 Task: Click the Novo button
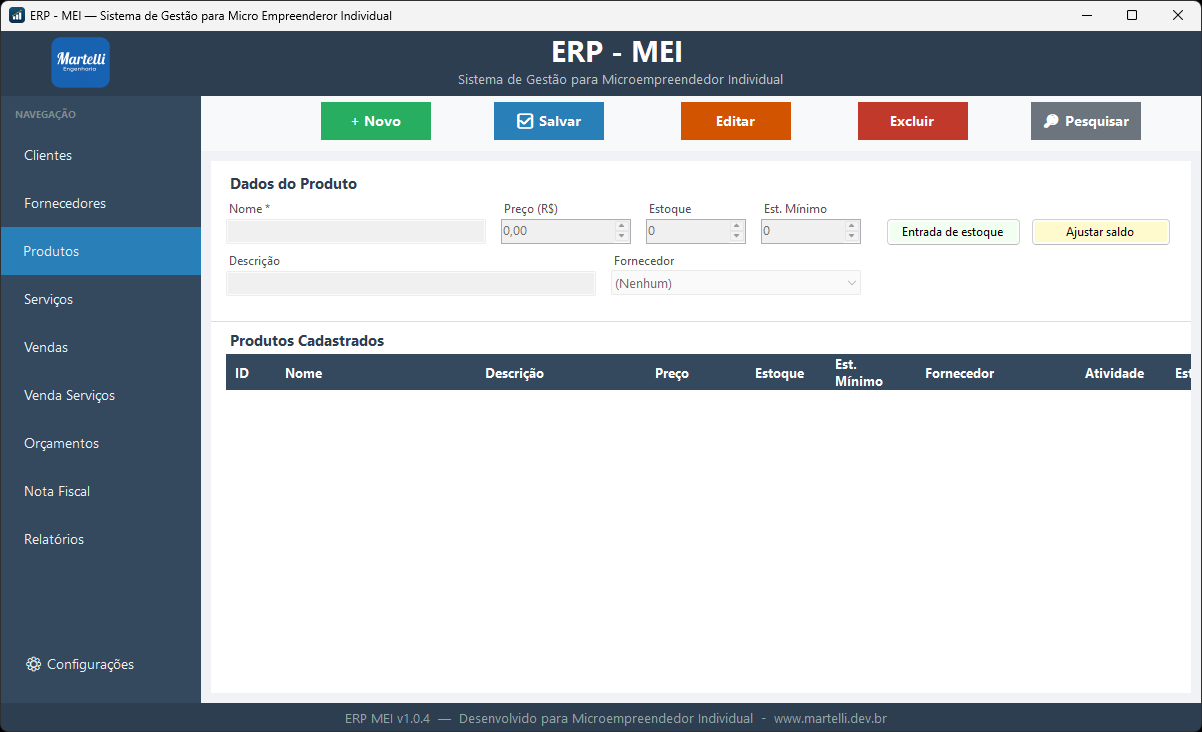[376, 121]
